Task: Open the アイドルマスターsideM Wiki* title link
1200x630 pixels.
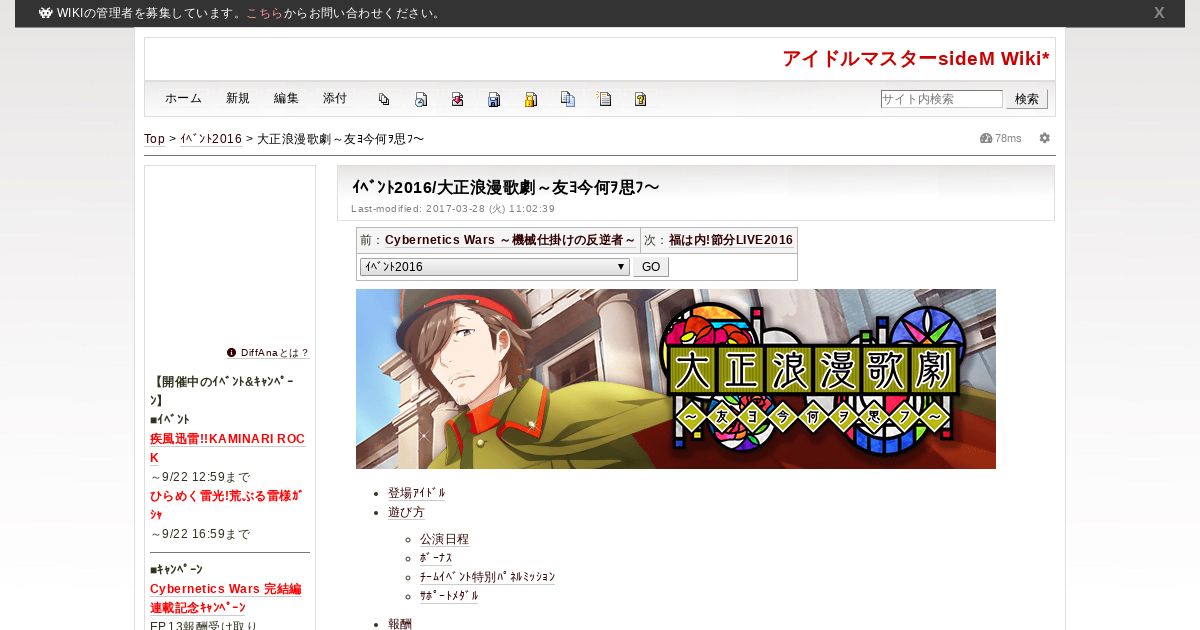Action: tap(916, 59)
